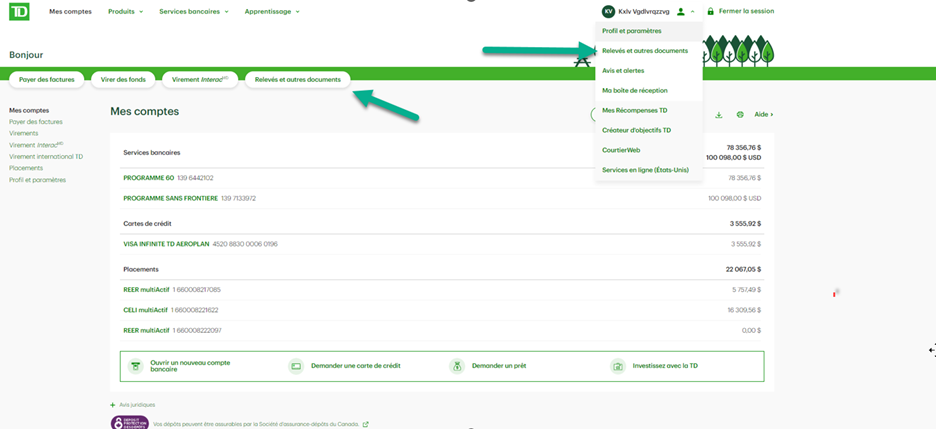Click the green user profile icon

(681, 11)
